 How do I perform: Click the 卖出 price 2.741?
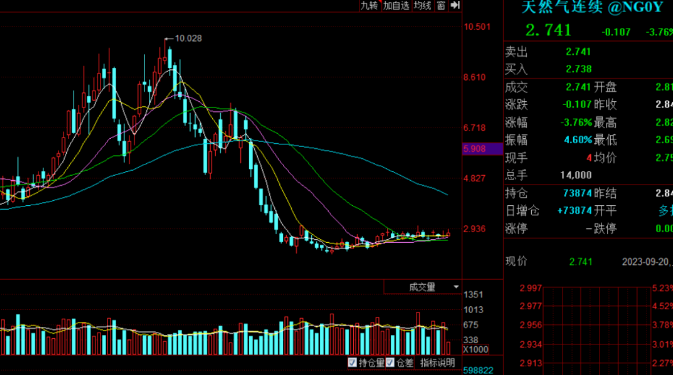point(578,52)
